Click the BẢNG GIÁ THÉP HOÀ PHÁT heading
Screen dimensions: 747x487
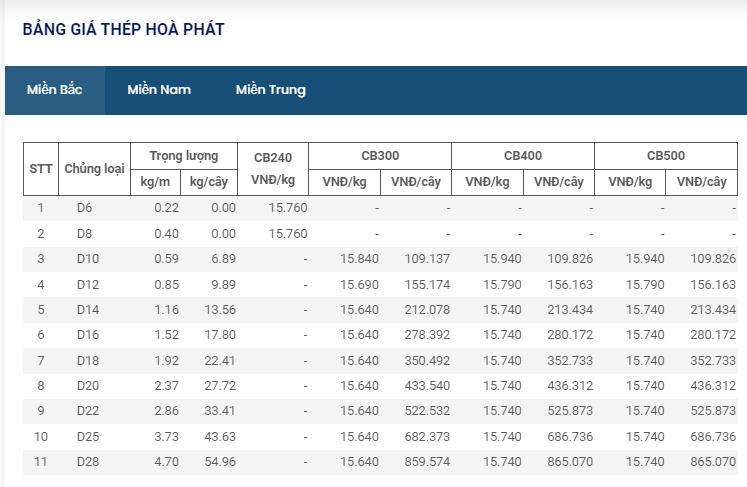click(123, 29)
